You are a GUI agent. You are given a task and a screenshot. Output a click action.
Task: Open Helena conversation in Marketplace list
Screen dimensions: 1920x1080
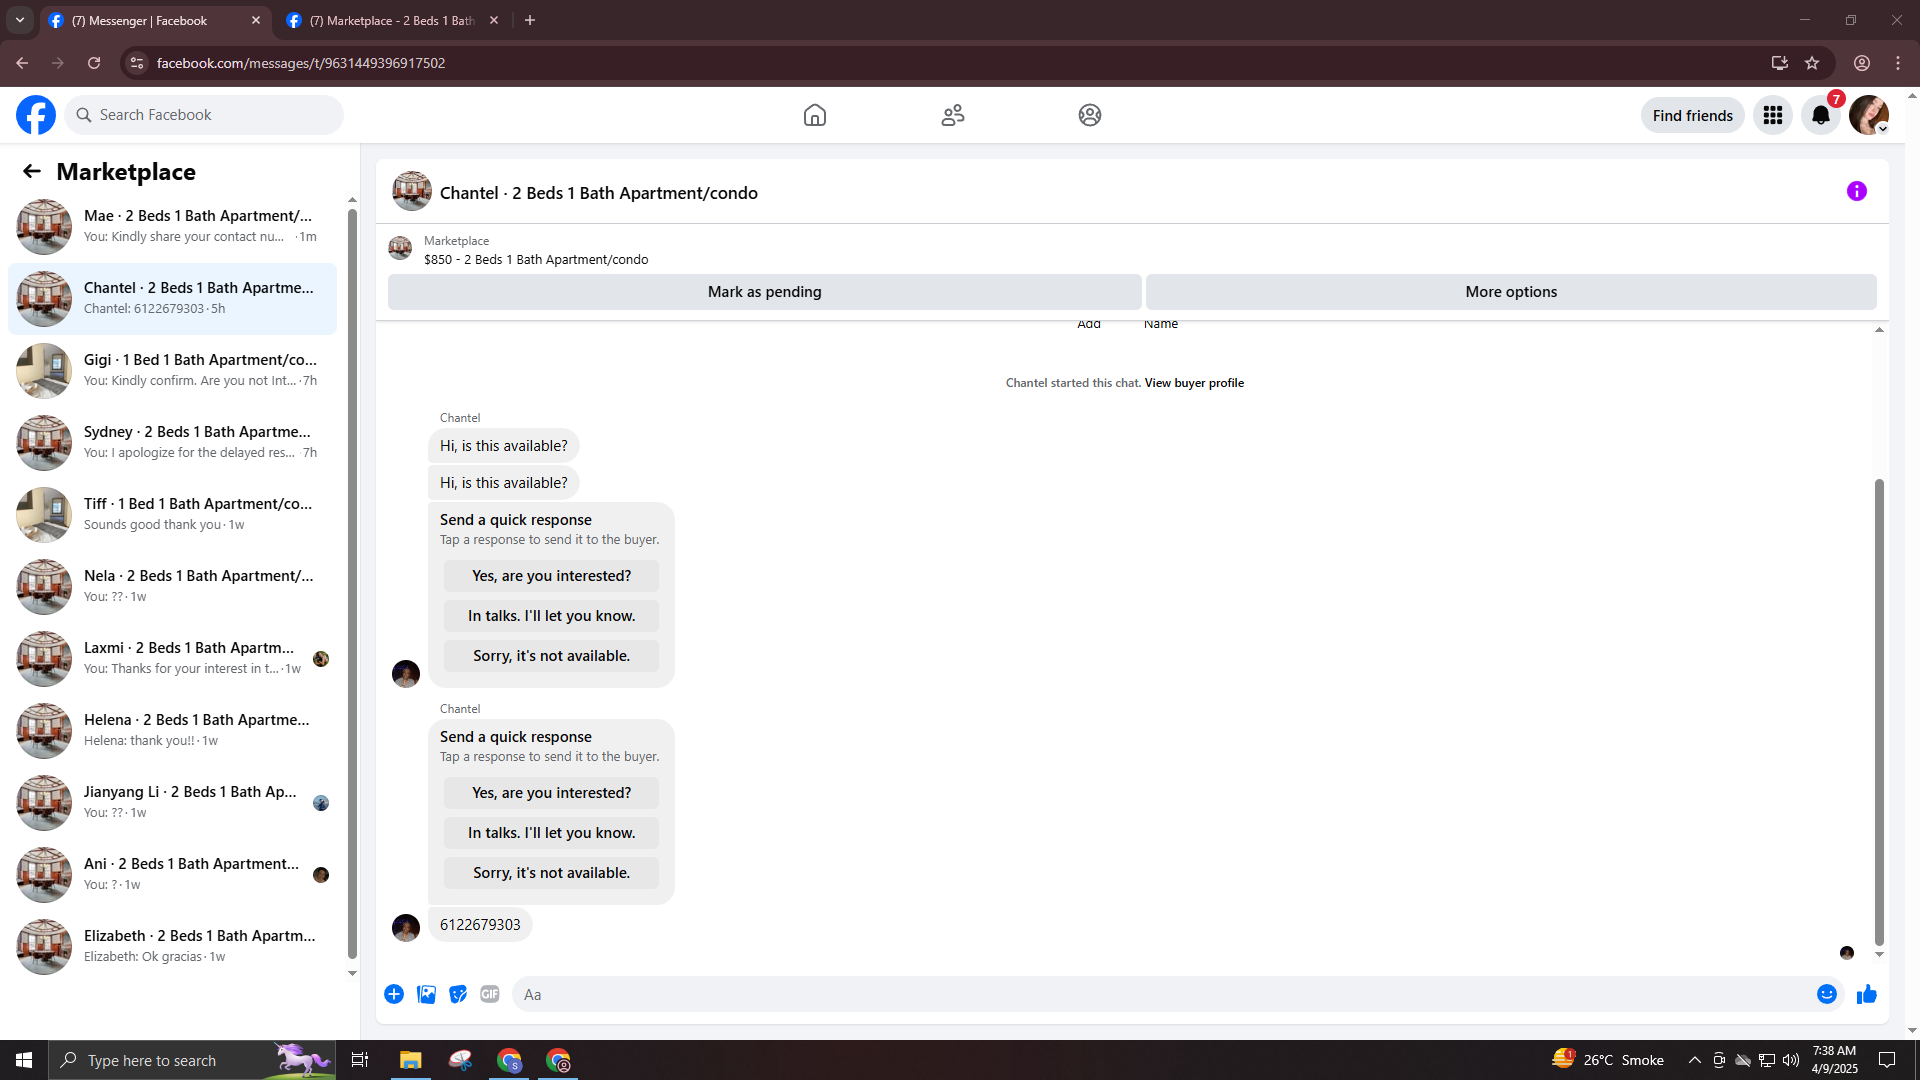[172, 730]
